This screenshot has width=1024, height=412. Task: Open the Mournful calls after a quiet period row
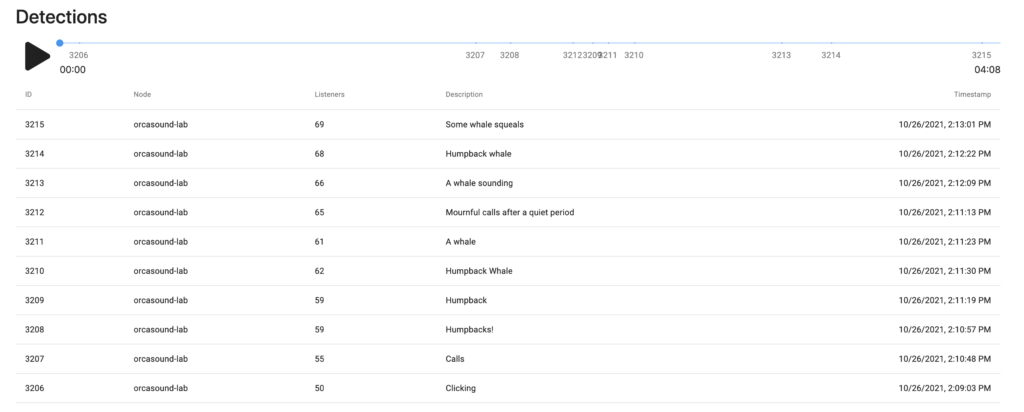click(507, 212)
